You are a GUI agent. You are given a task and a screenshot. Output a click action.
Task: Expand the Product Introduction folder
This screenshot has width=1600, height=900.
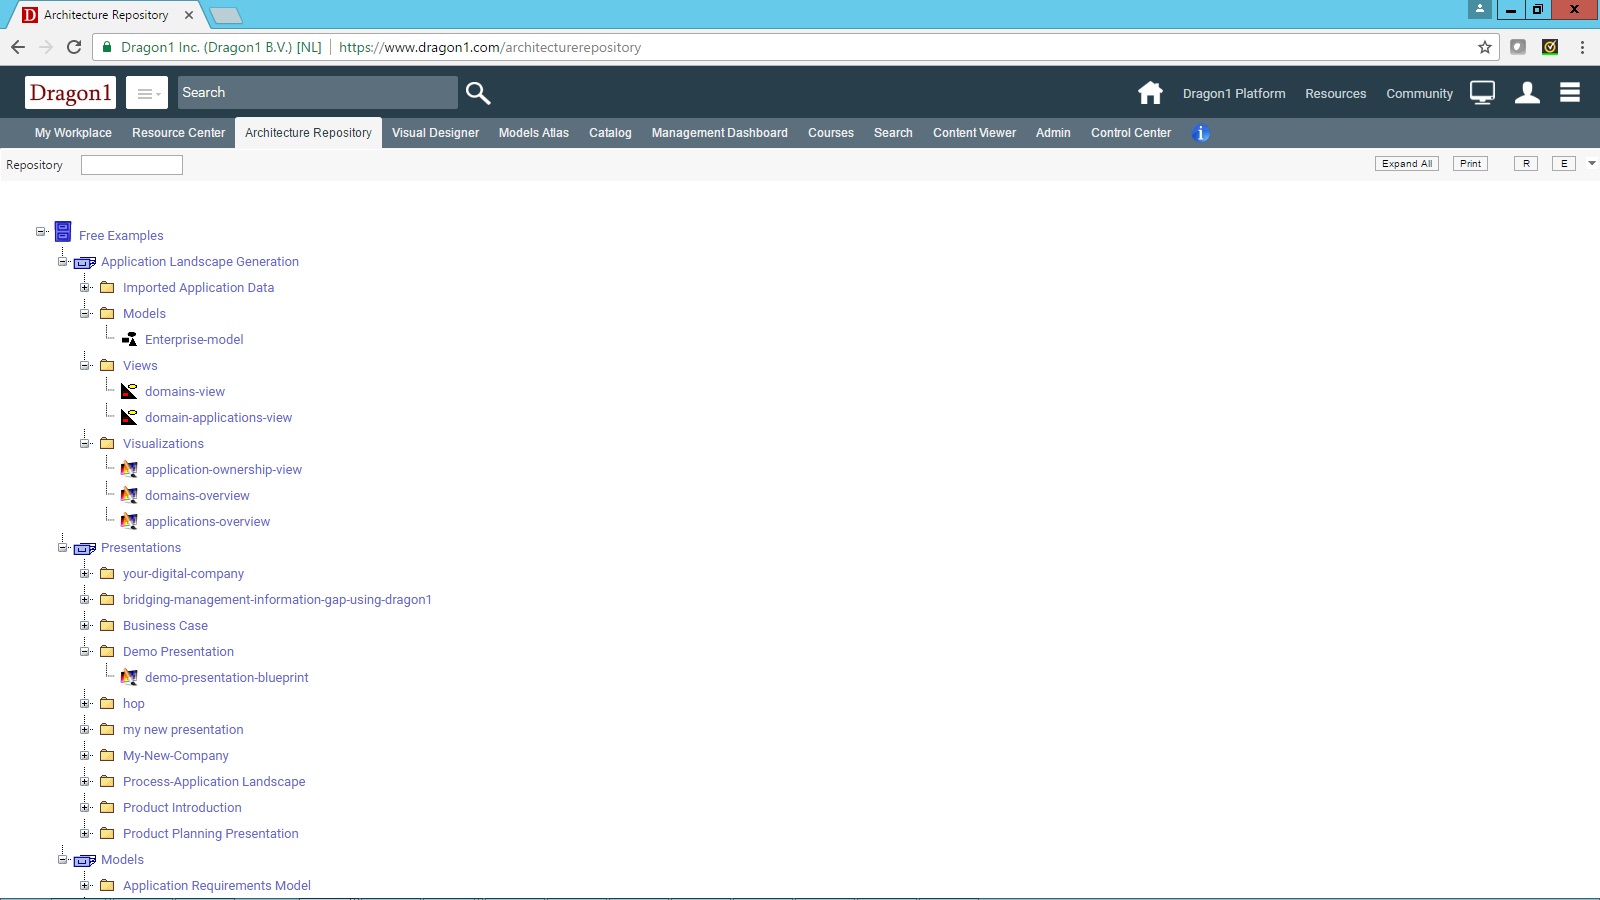pos(85,808)
